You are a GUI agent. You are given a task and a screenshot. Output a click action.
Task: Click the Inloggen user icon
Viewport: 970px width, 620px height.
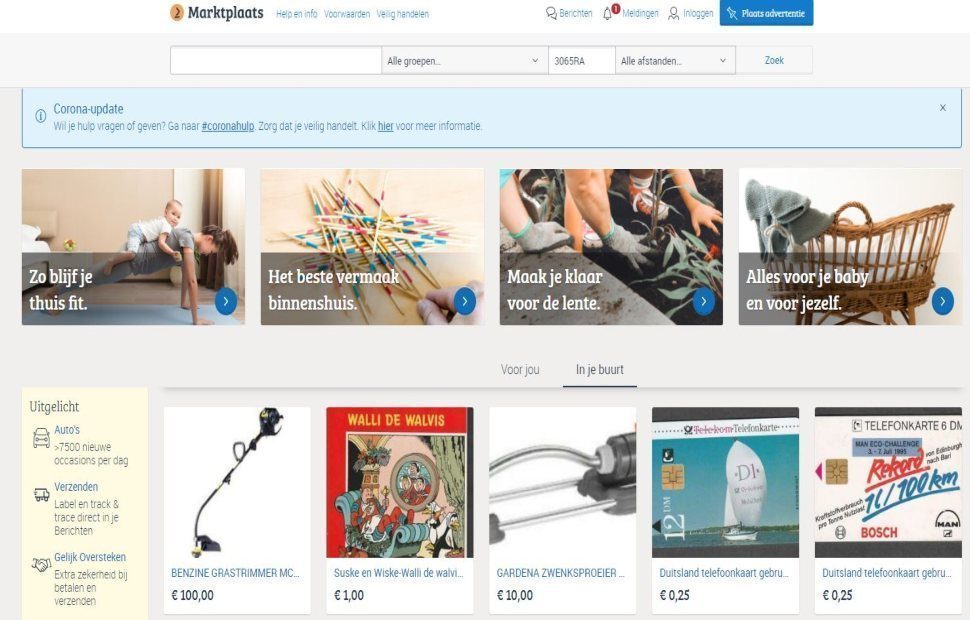(673, 13)
